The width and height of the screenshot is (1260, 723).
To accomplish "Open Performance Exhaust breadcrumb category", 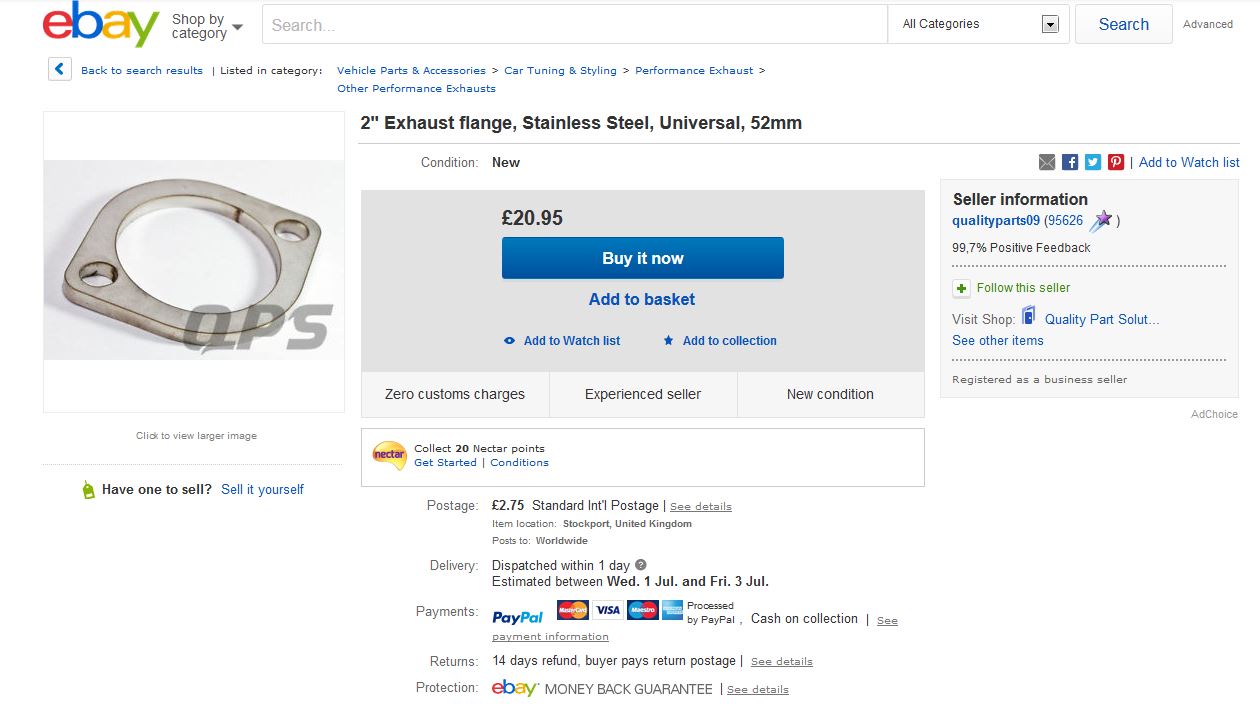I will pos(694,71).
